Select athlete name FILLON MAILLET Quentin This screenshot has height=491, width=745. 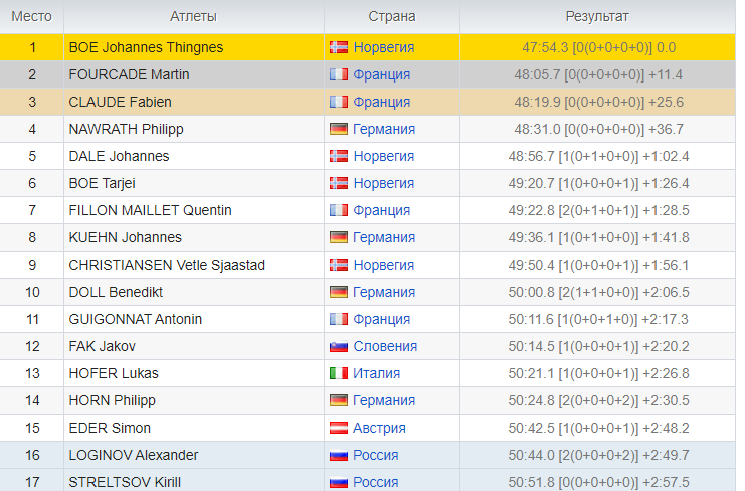(150, 210)
